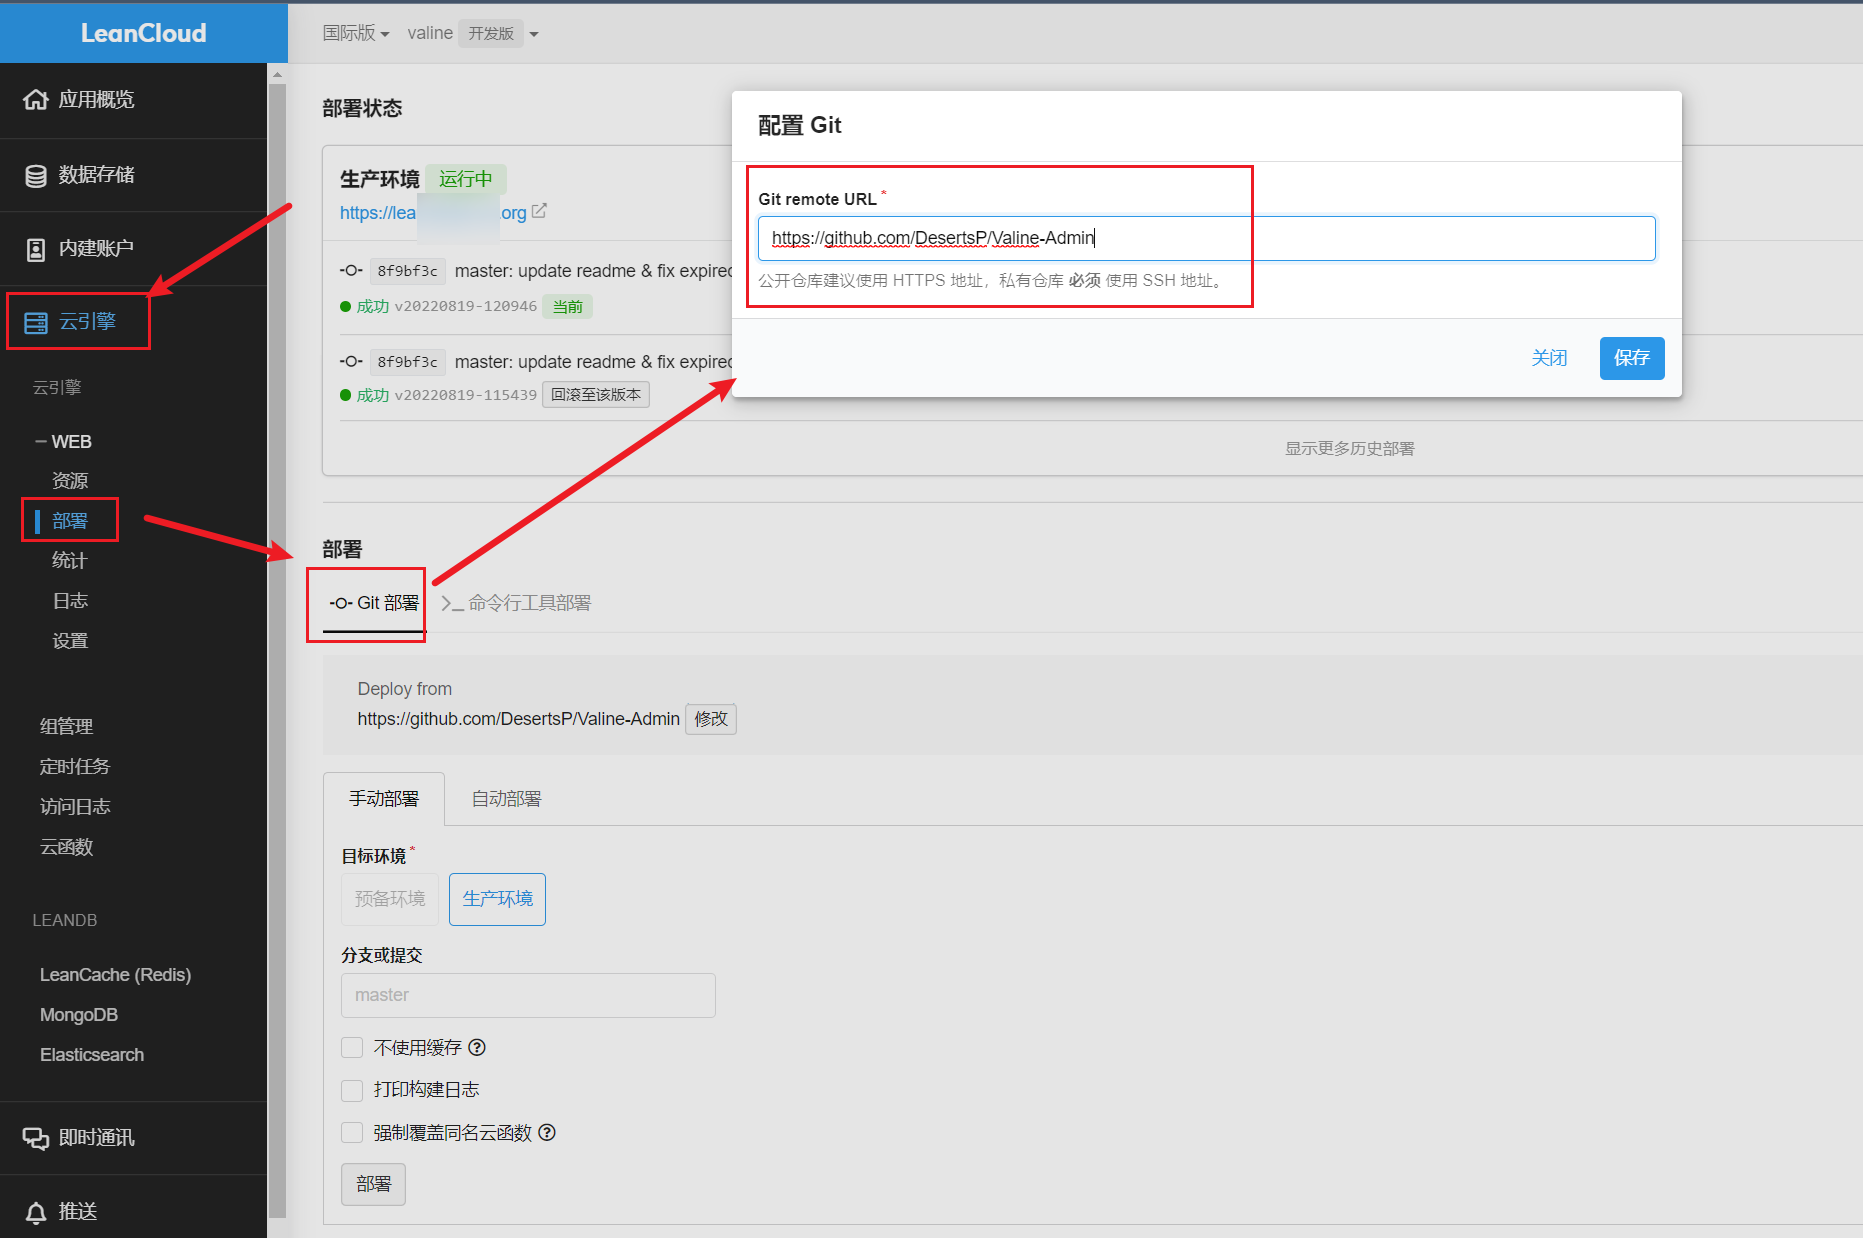Viewport: 1863px width, 1238px height.
Task: Open 资源 in the sidebar
Action: coord(70,481)
